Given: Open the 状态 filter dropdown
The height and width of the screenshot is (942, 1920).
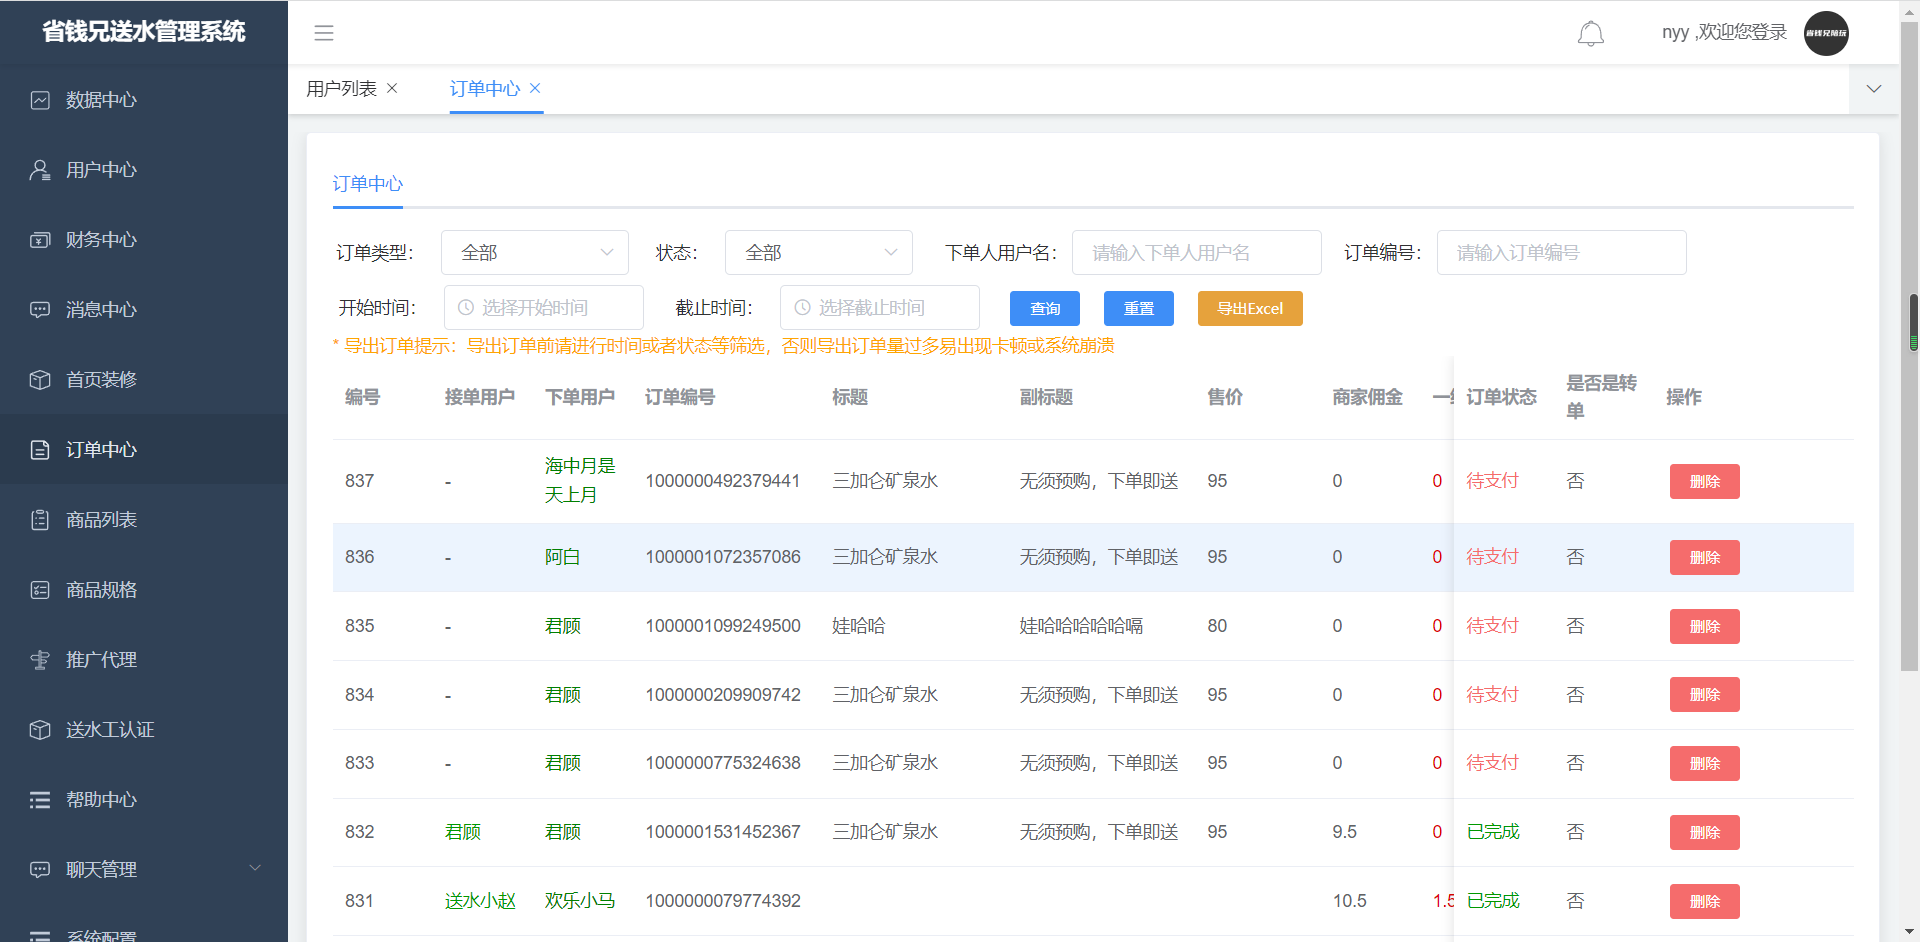Looking at the screenshot, I should tap(818, 253).
